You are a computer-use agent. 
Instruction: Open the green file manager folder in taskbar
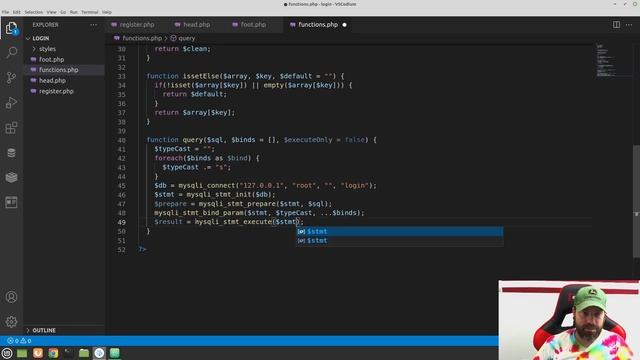pyautogui.click(x=84, y=353)
